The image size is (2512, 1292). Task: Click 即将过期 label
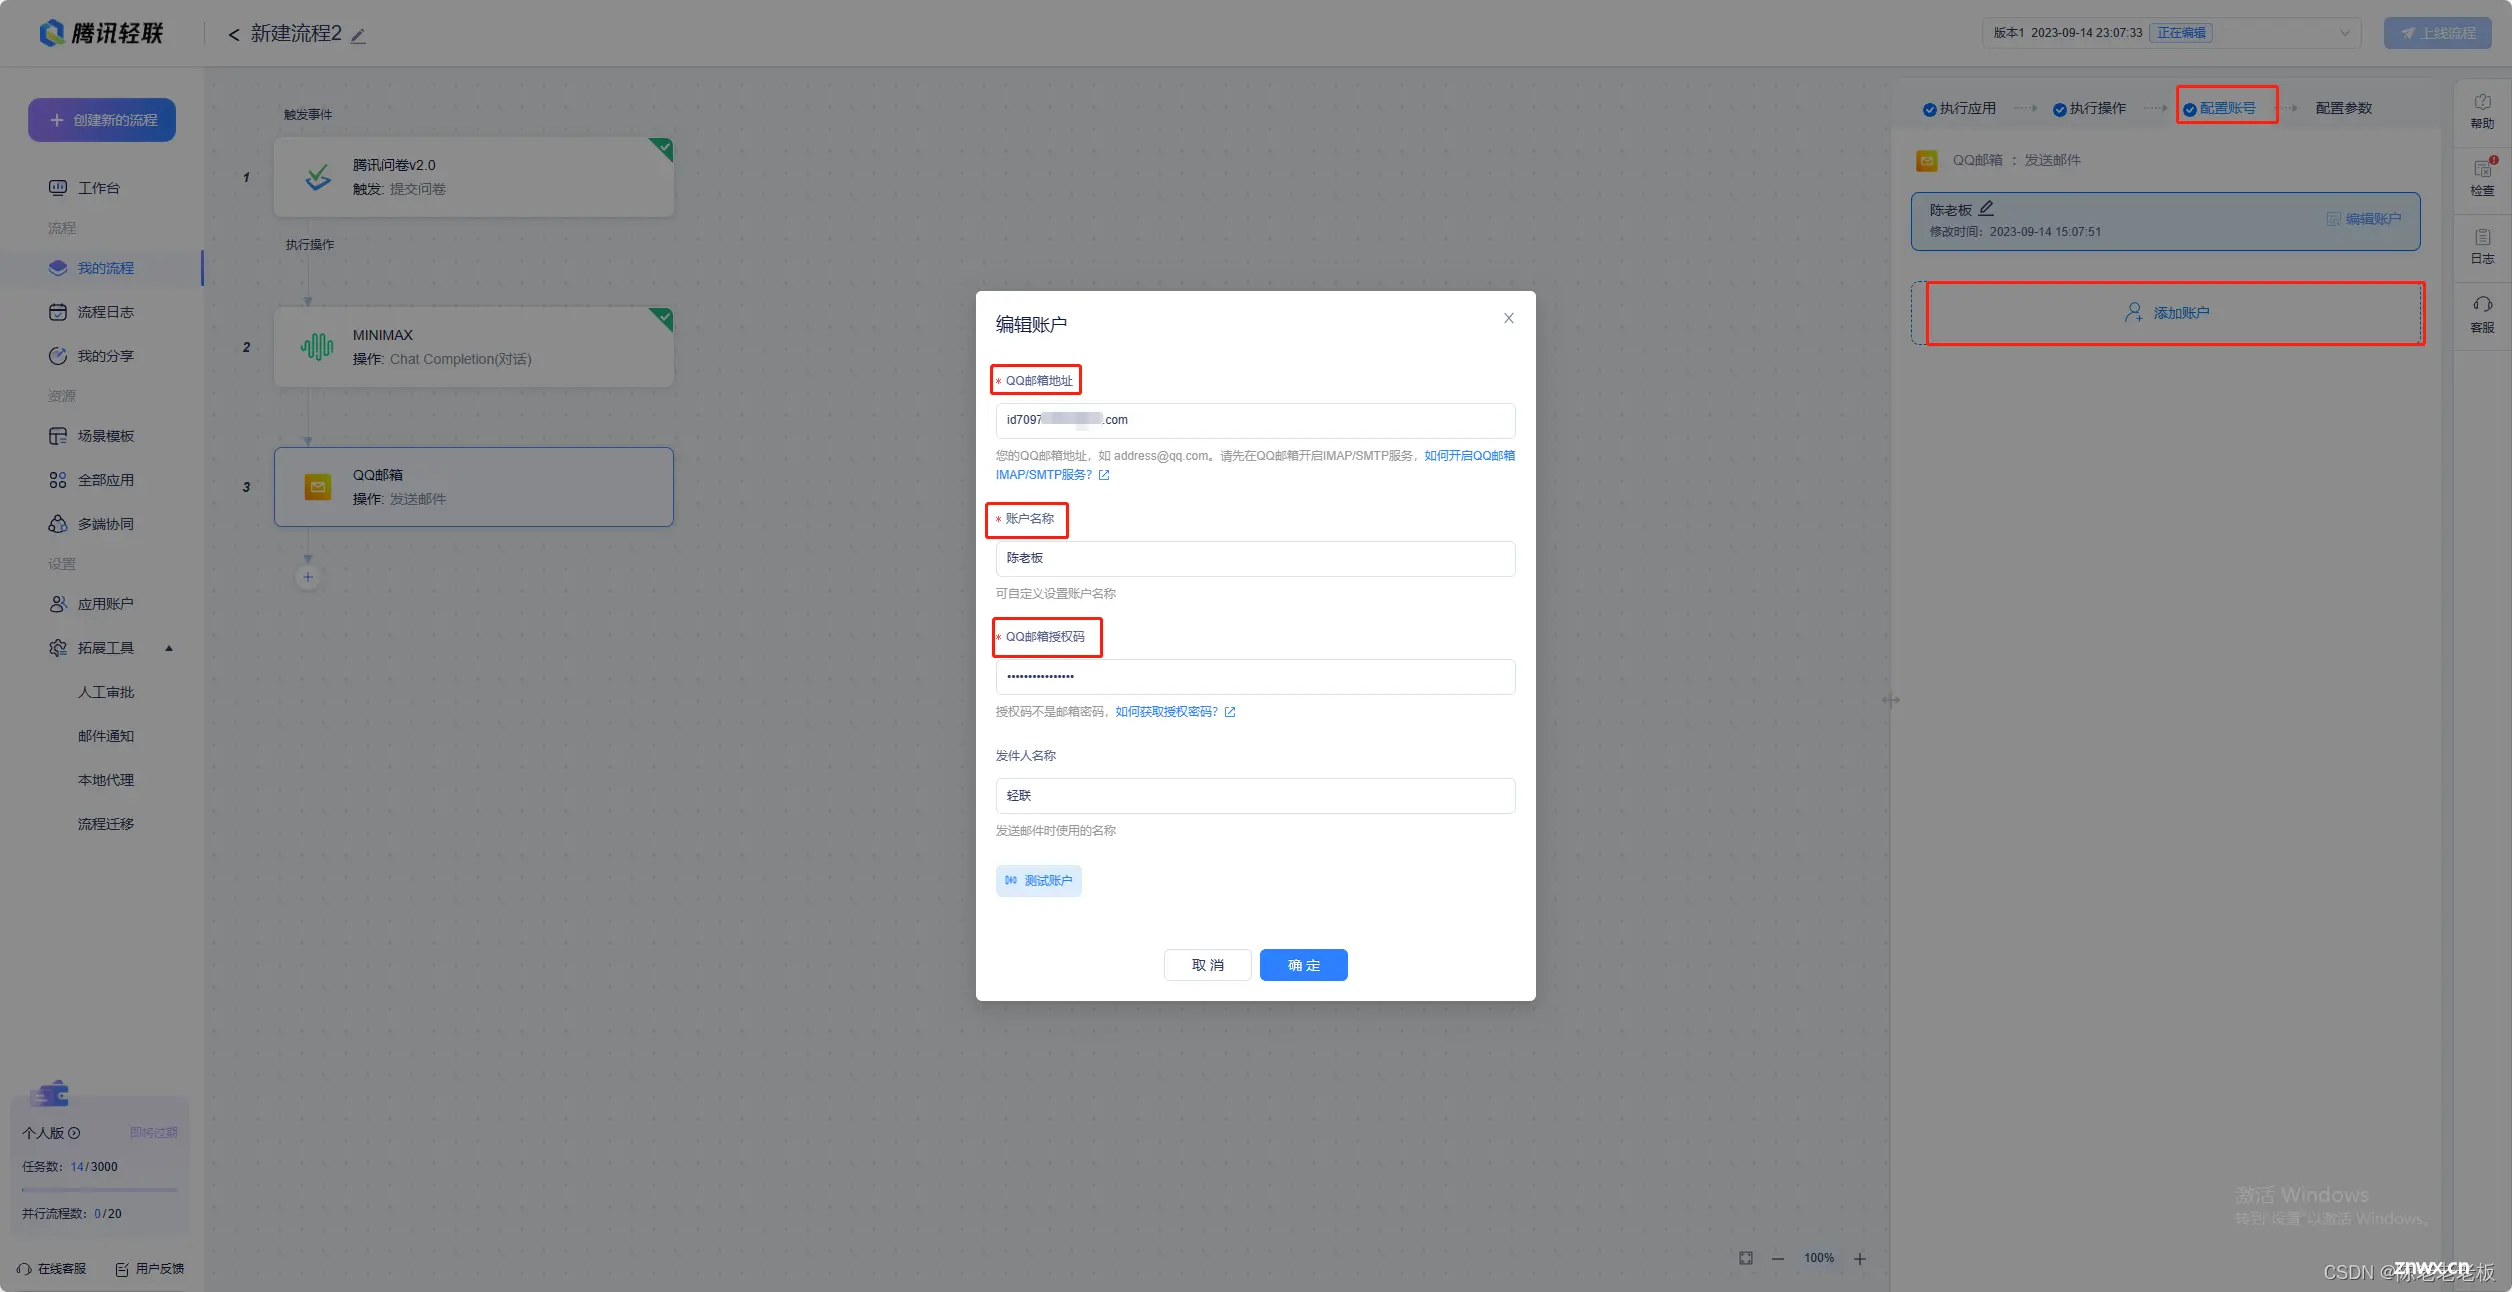point(153,1133)
